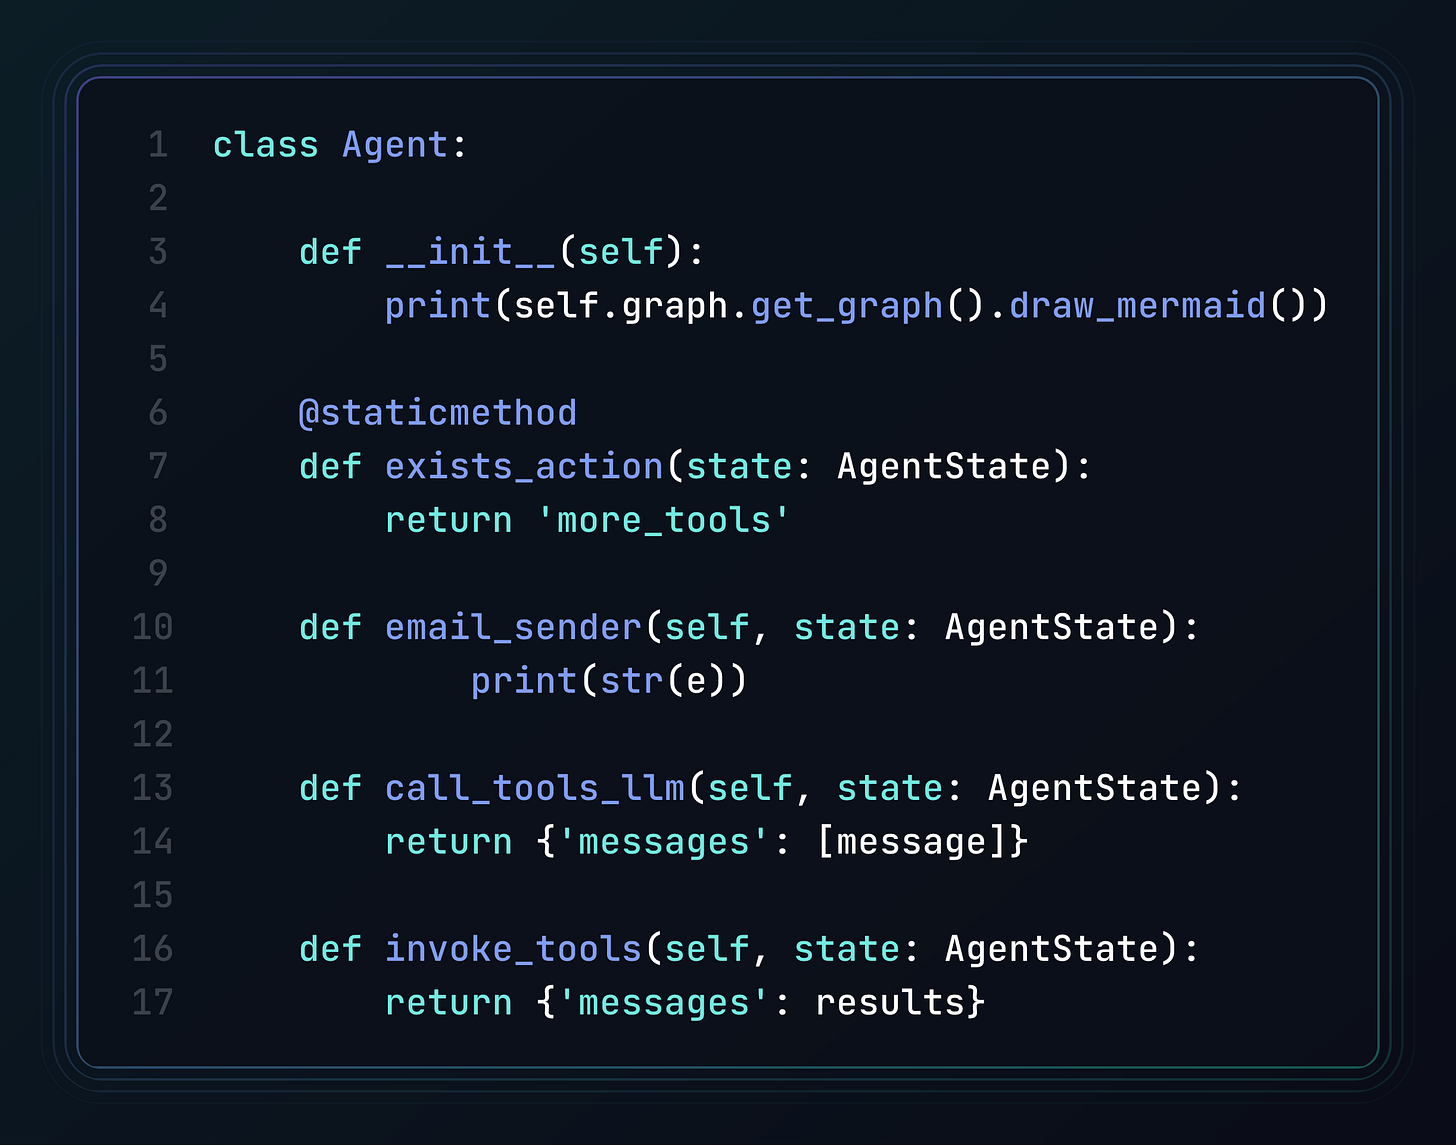
Task: Click the "get_graph" method call
Action: click(x=847, y=305)
